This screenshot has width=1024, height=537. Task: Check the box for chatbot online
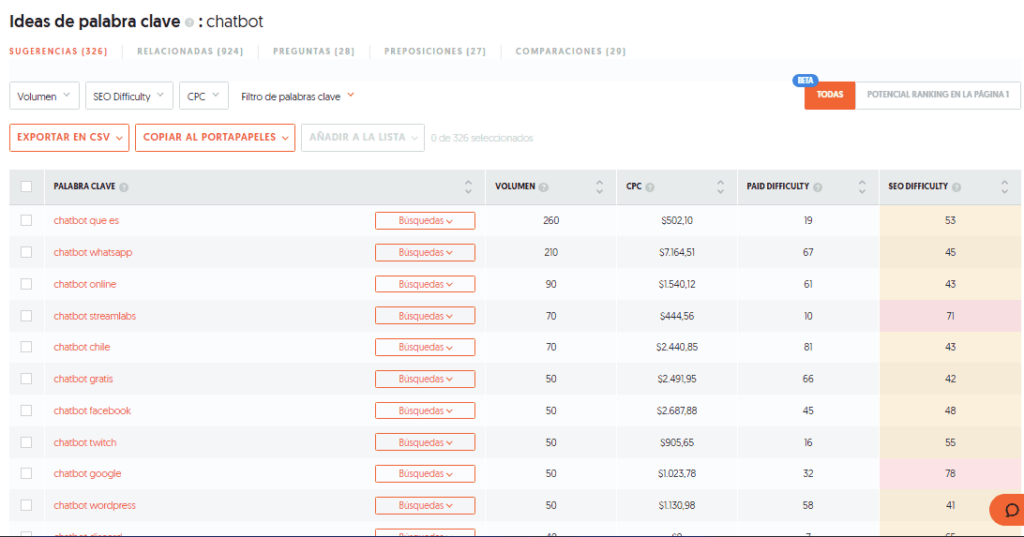tap(26, 284)
